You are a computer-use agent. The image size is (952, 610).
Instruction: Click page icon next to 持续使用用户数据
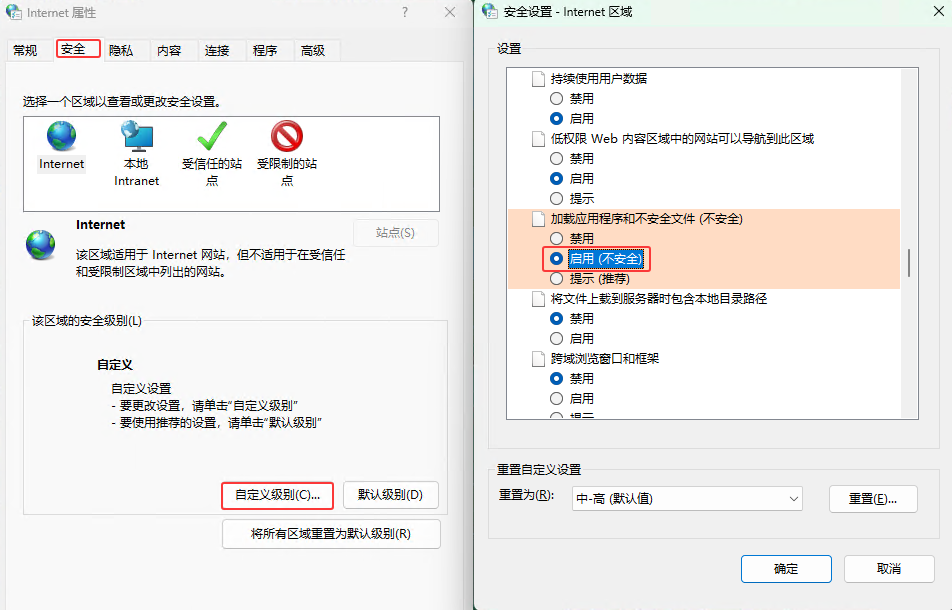[x=538, y=79]
